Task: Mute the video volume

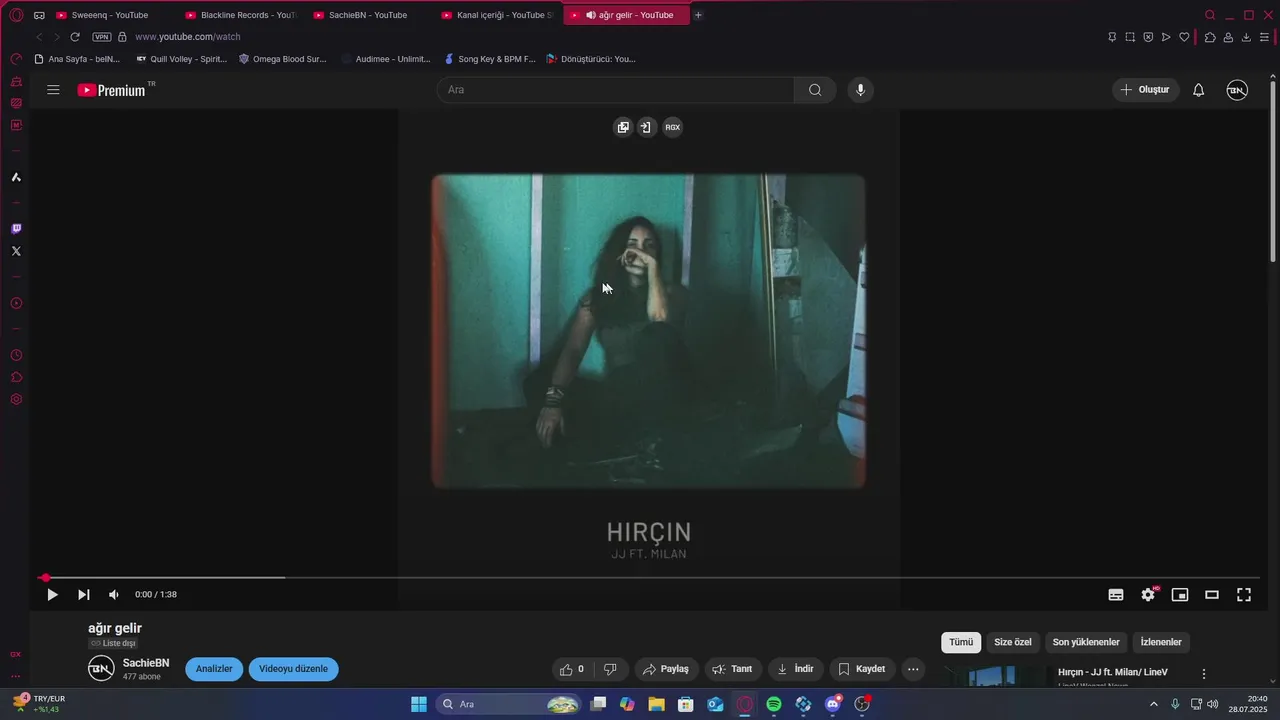Action: (114, 594)
